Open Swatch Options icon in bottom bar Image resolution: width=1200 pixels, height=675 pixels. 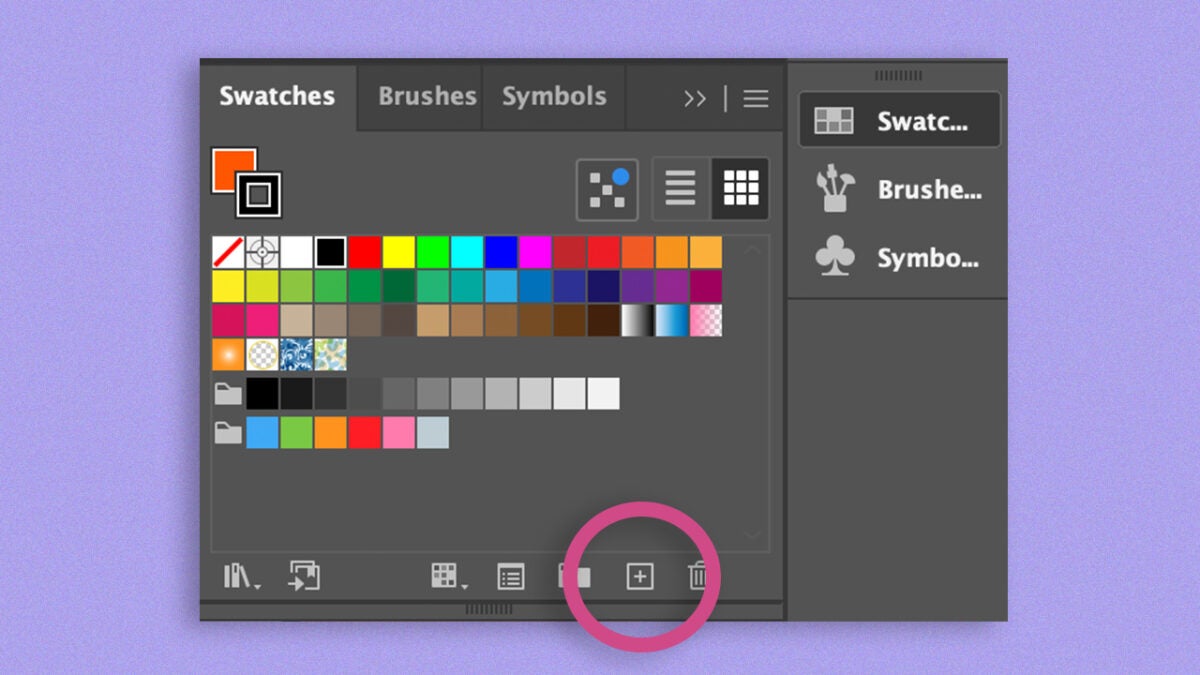tap(511, 576)
